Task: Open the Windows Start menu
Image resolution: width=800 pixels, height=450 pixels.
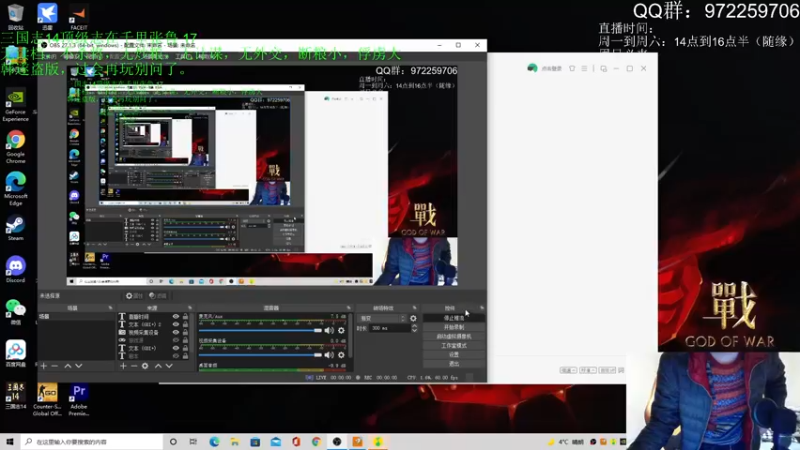Action: click(x=10, y=442)
